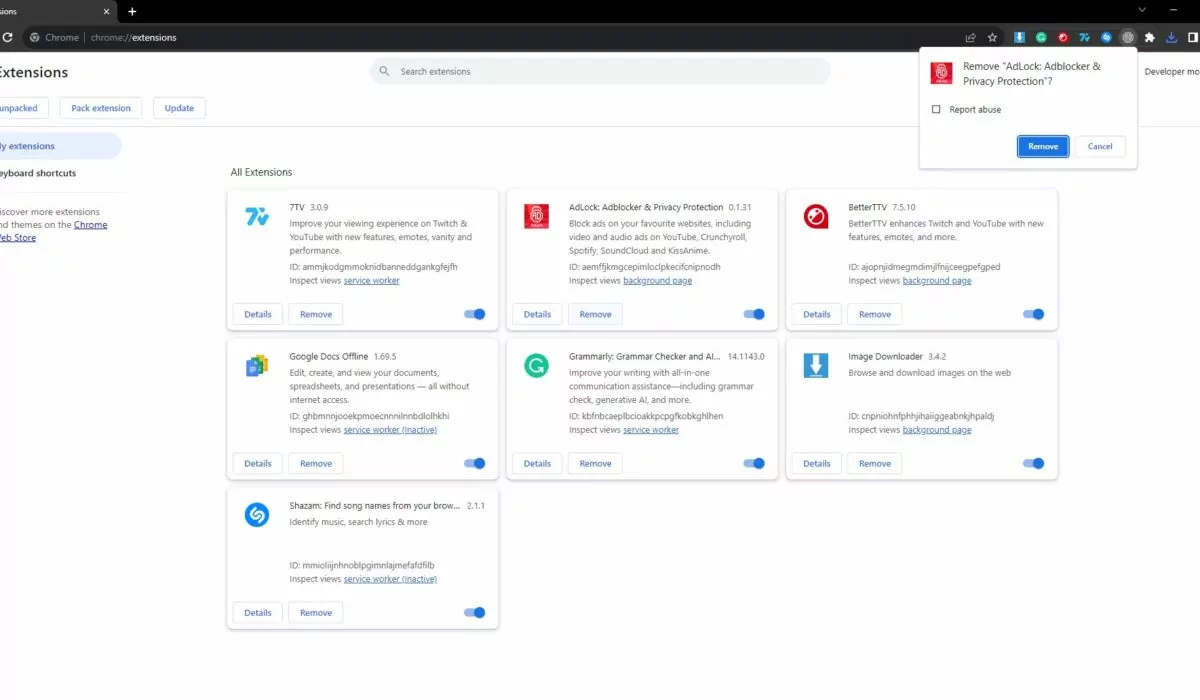Viewport: 1200px width, 700px height.
Task: Open Details for Grammarly
Action: [x=537, y=463]
